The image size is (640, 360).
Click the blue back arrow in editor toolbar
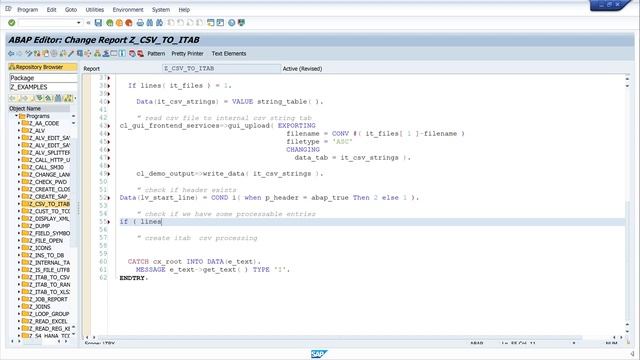tap(11, 53)
